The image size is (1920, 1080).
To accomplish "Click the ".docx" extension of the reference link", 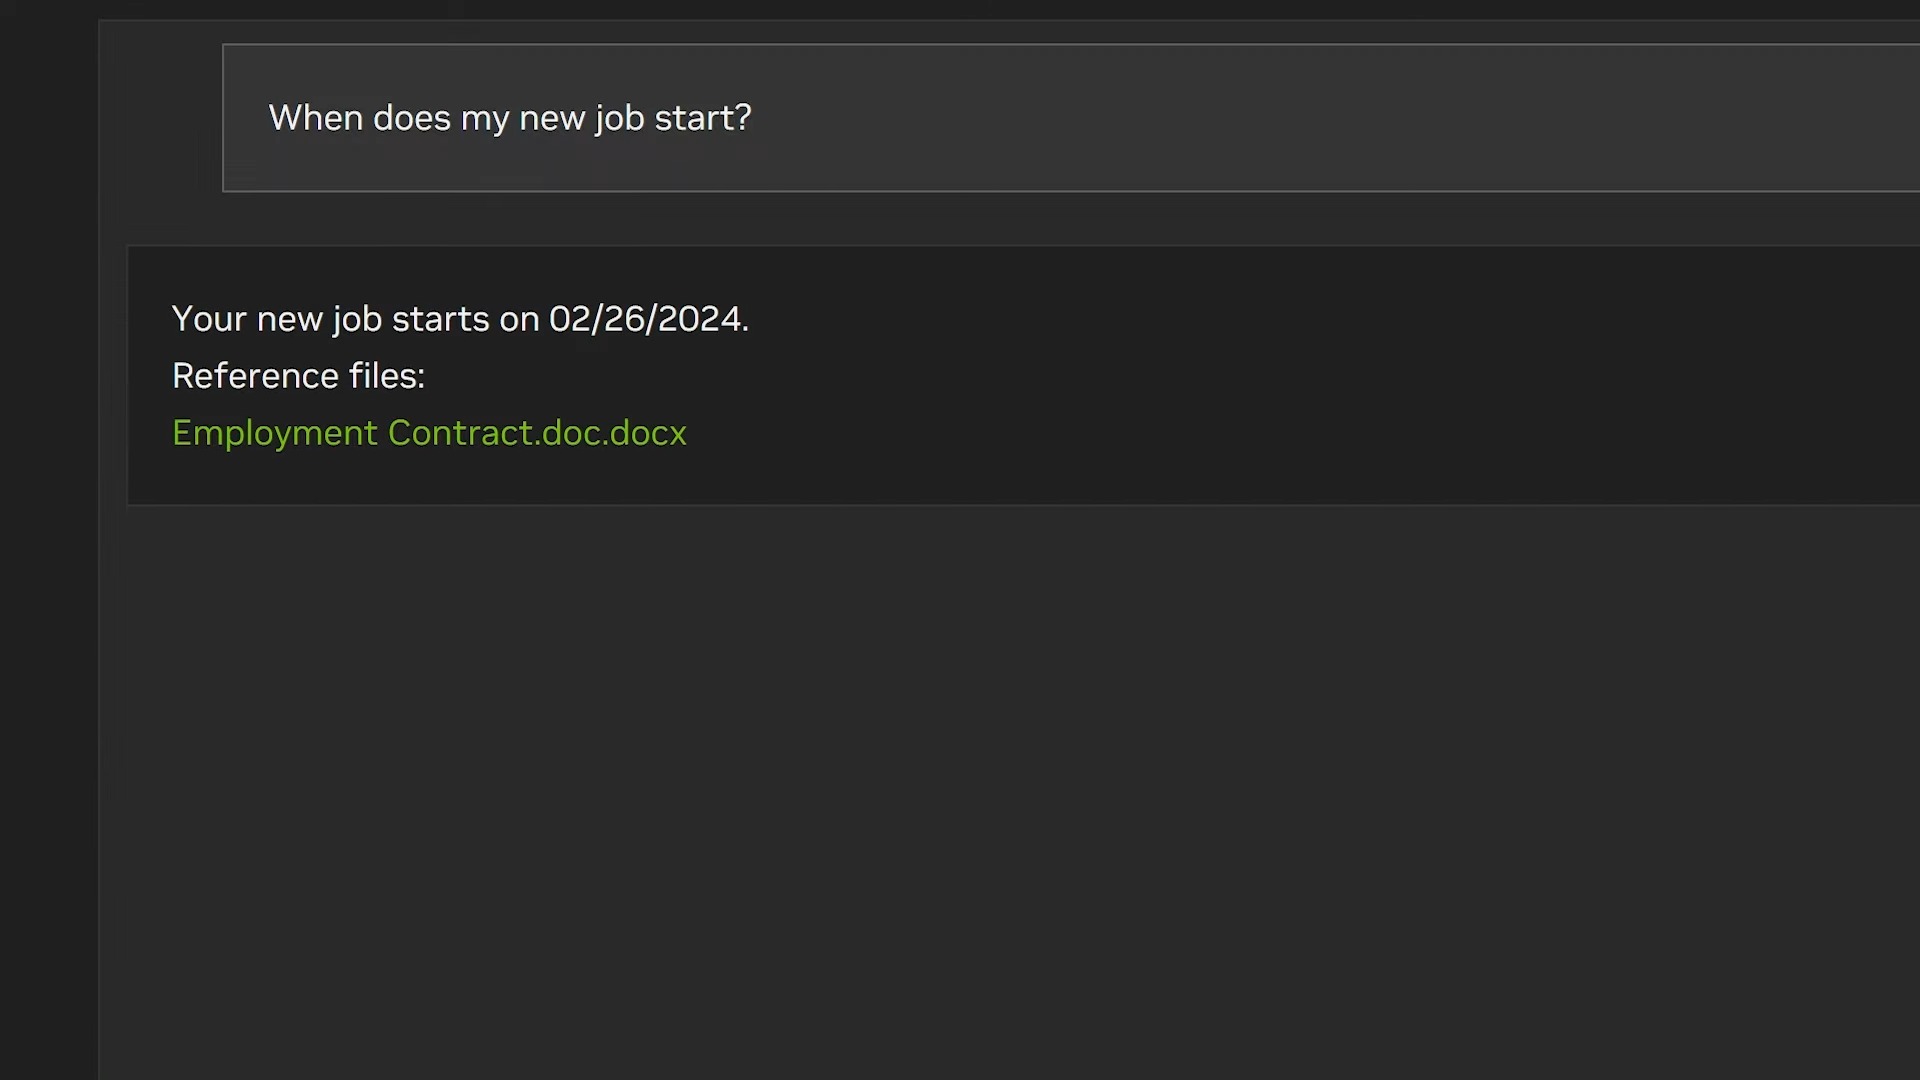I will click(x=647, y=433).
